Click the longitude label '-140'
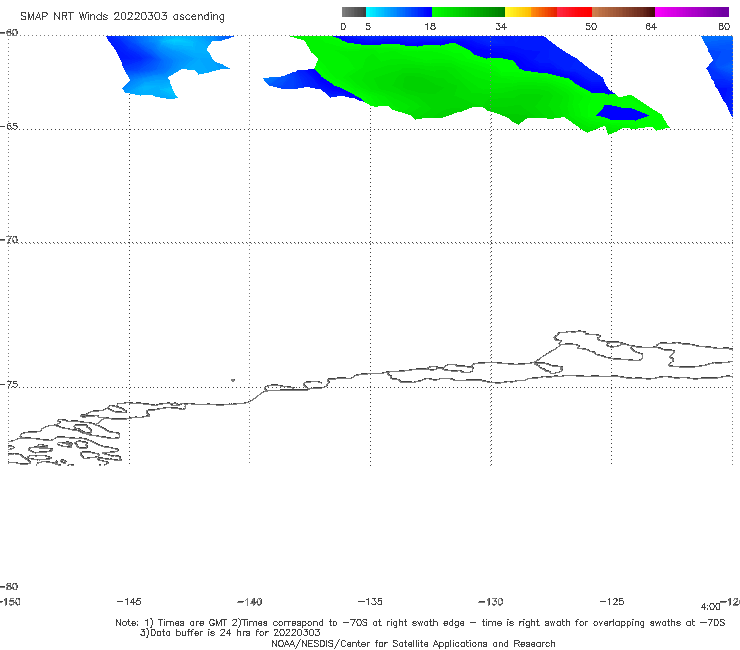 (250, 601)
